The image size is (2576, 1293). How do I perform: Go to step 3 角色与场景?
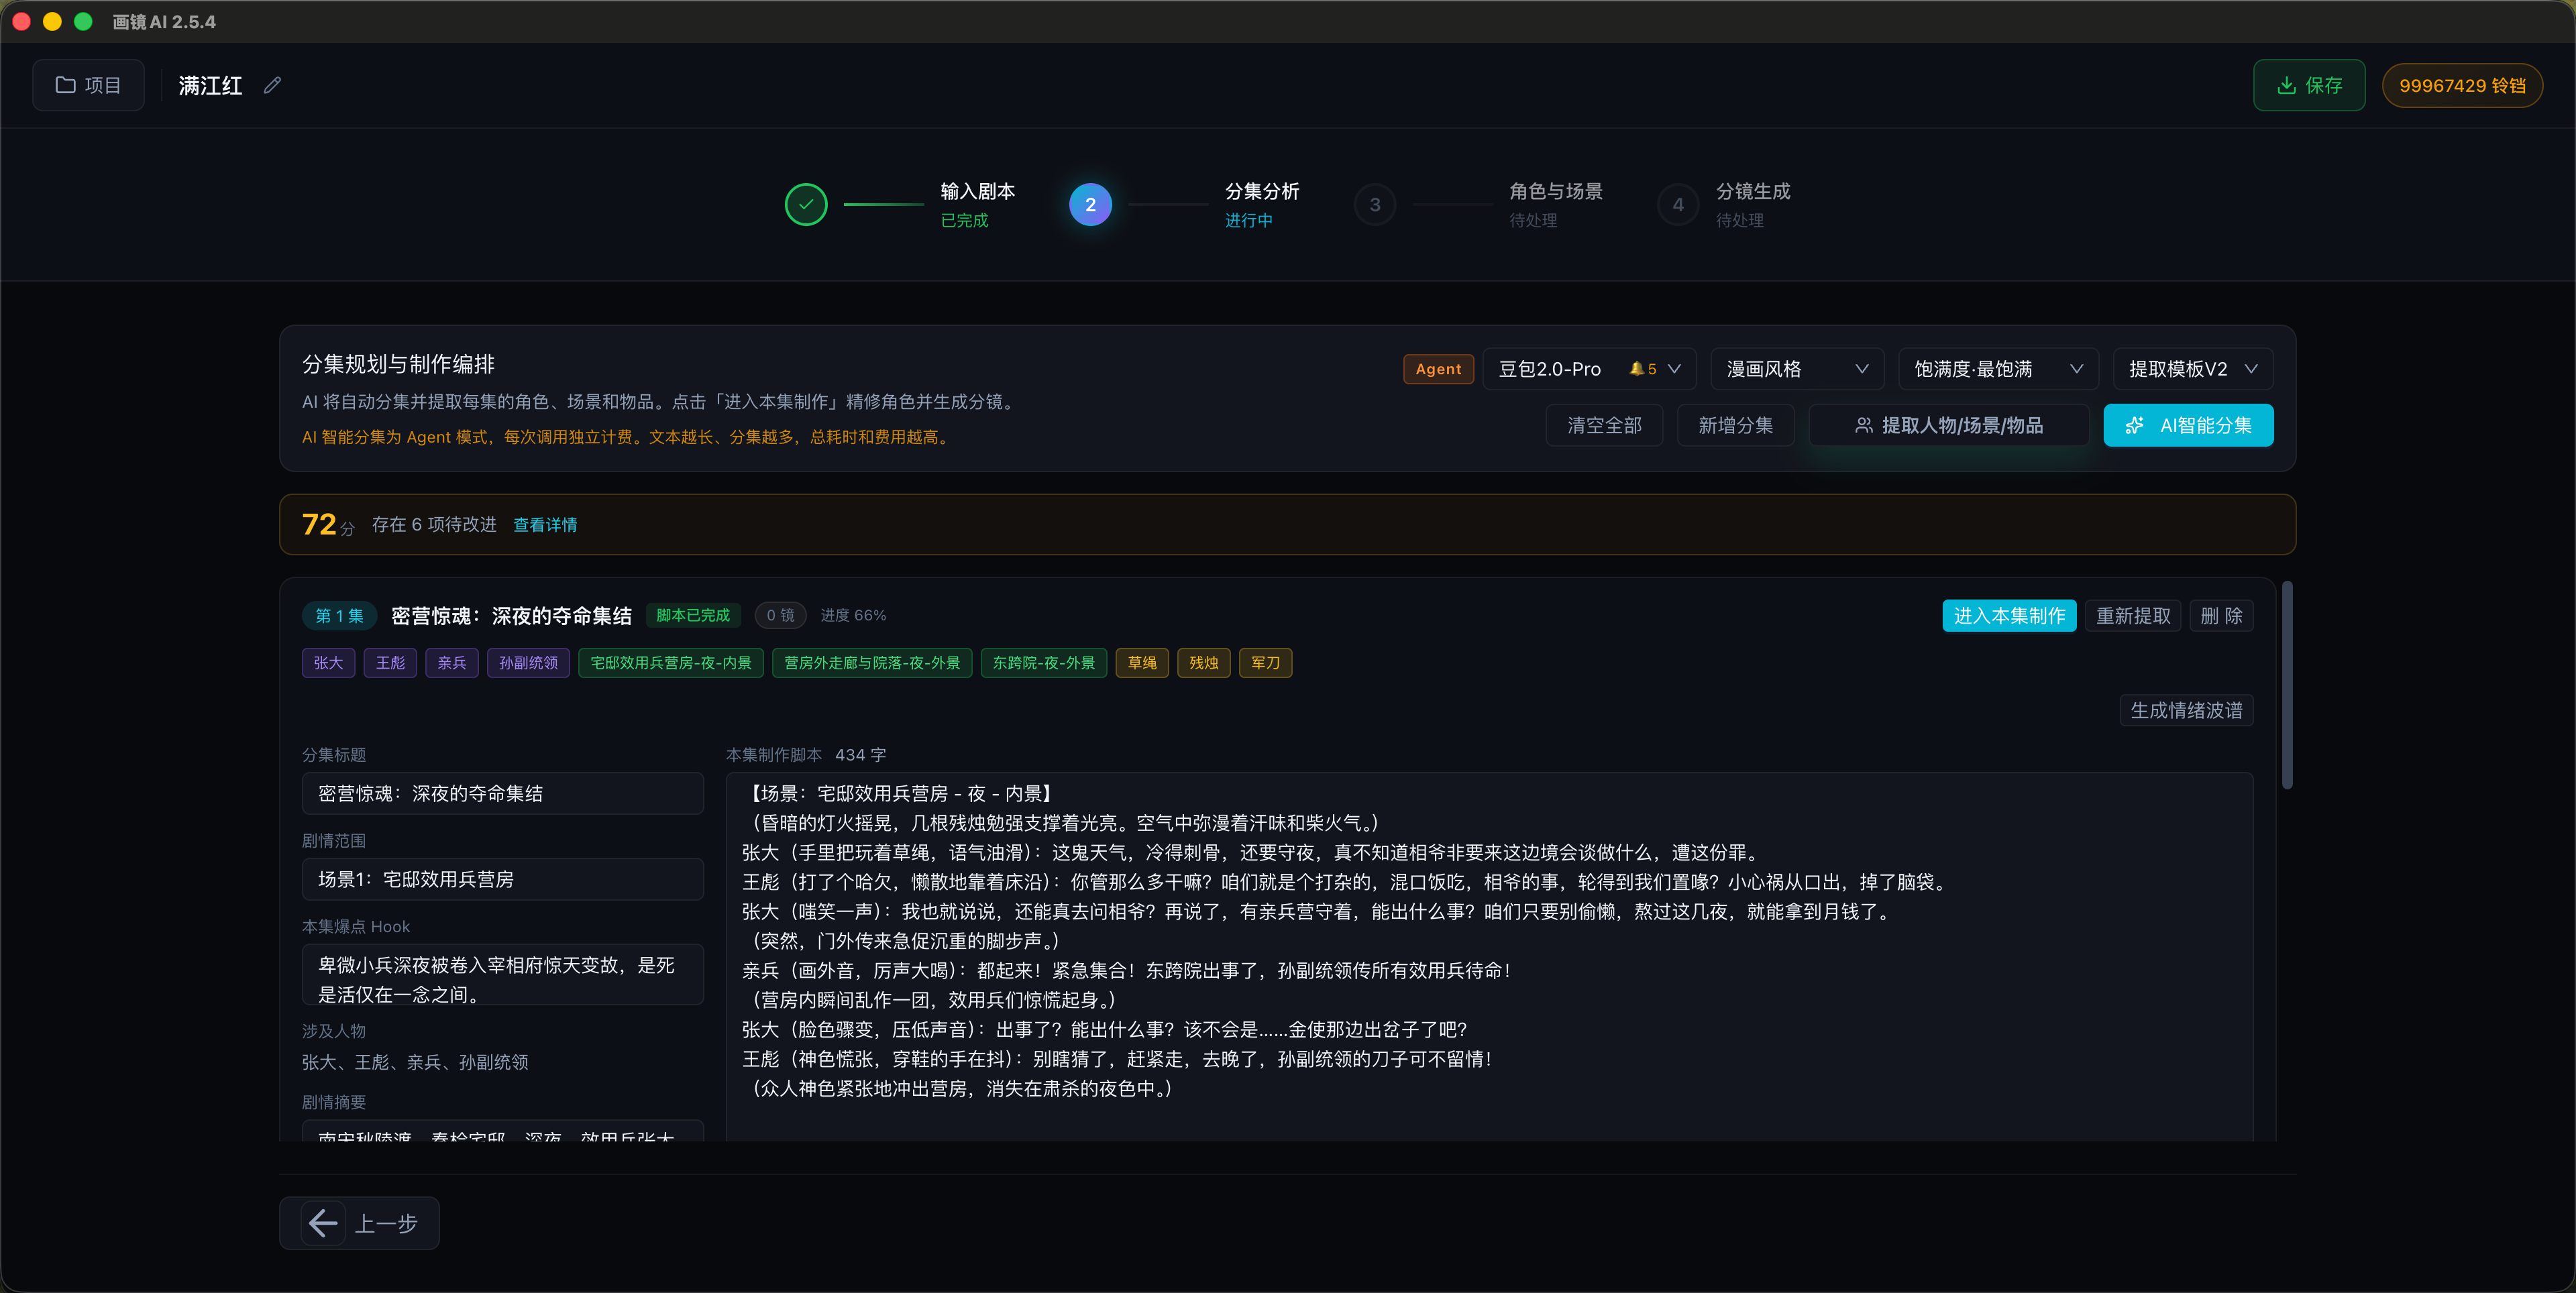click(x=1375, y=205)
